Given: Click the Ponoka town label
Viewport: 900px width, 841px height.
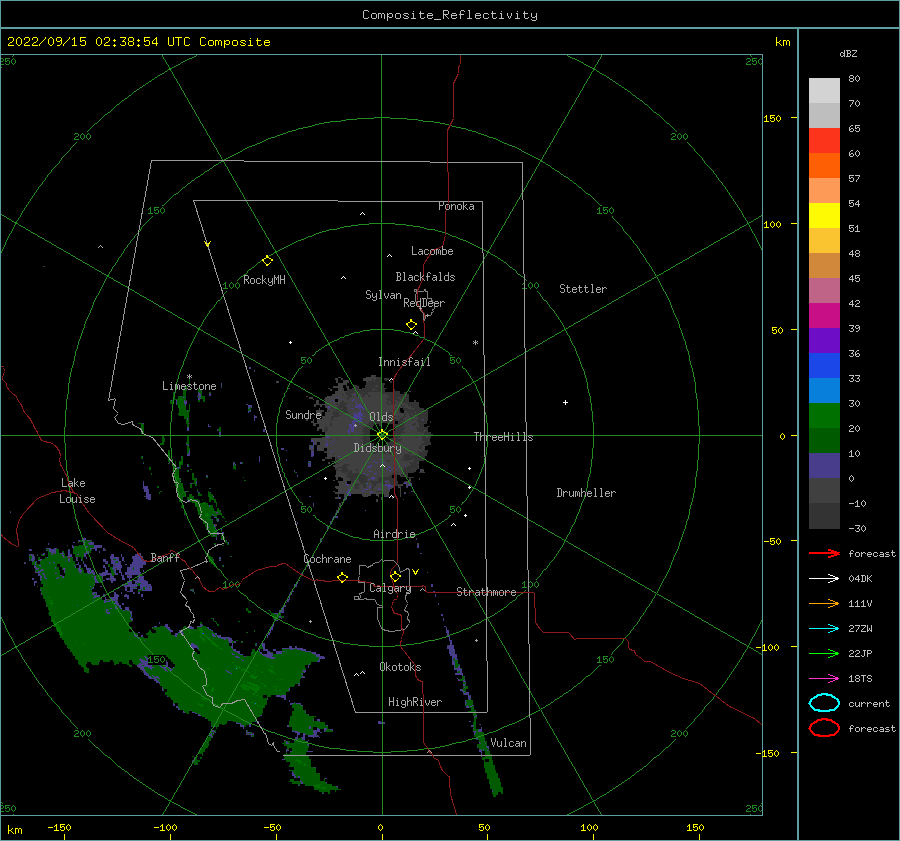Looking at the screenshot, I should [x=456, y=206].
